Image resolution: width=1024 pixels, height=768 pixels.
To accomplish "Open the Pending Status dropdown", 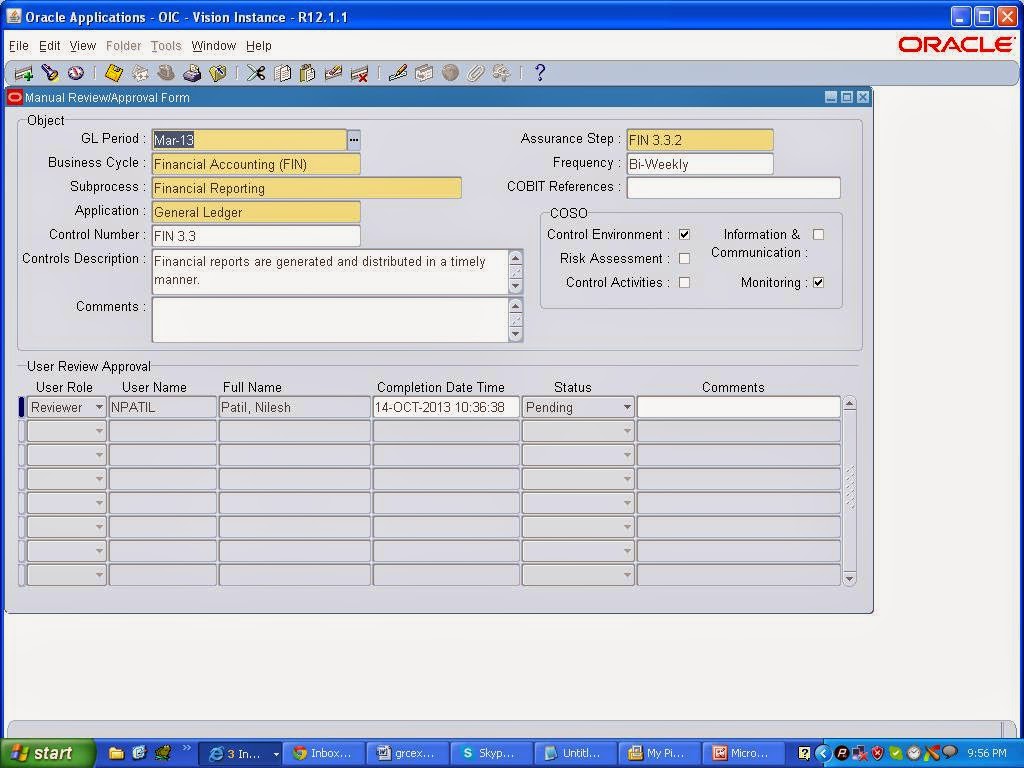I will point(627,408).
